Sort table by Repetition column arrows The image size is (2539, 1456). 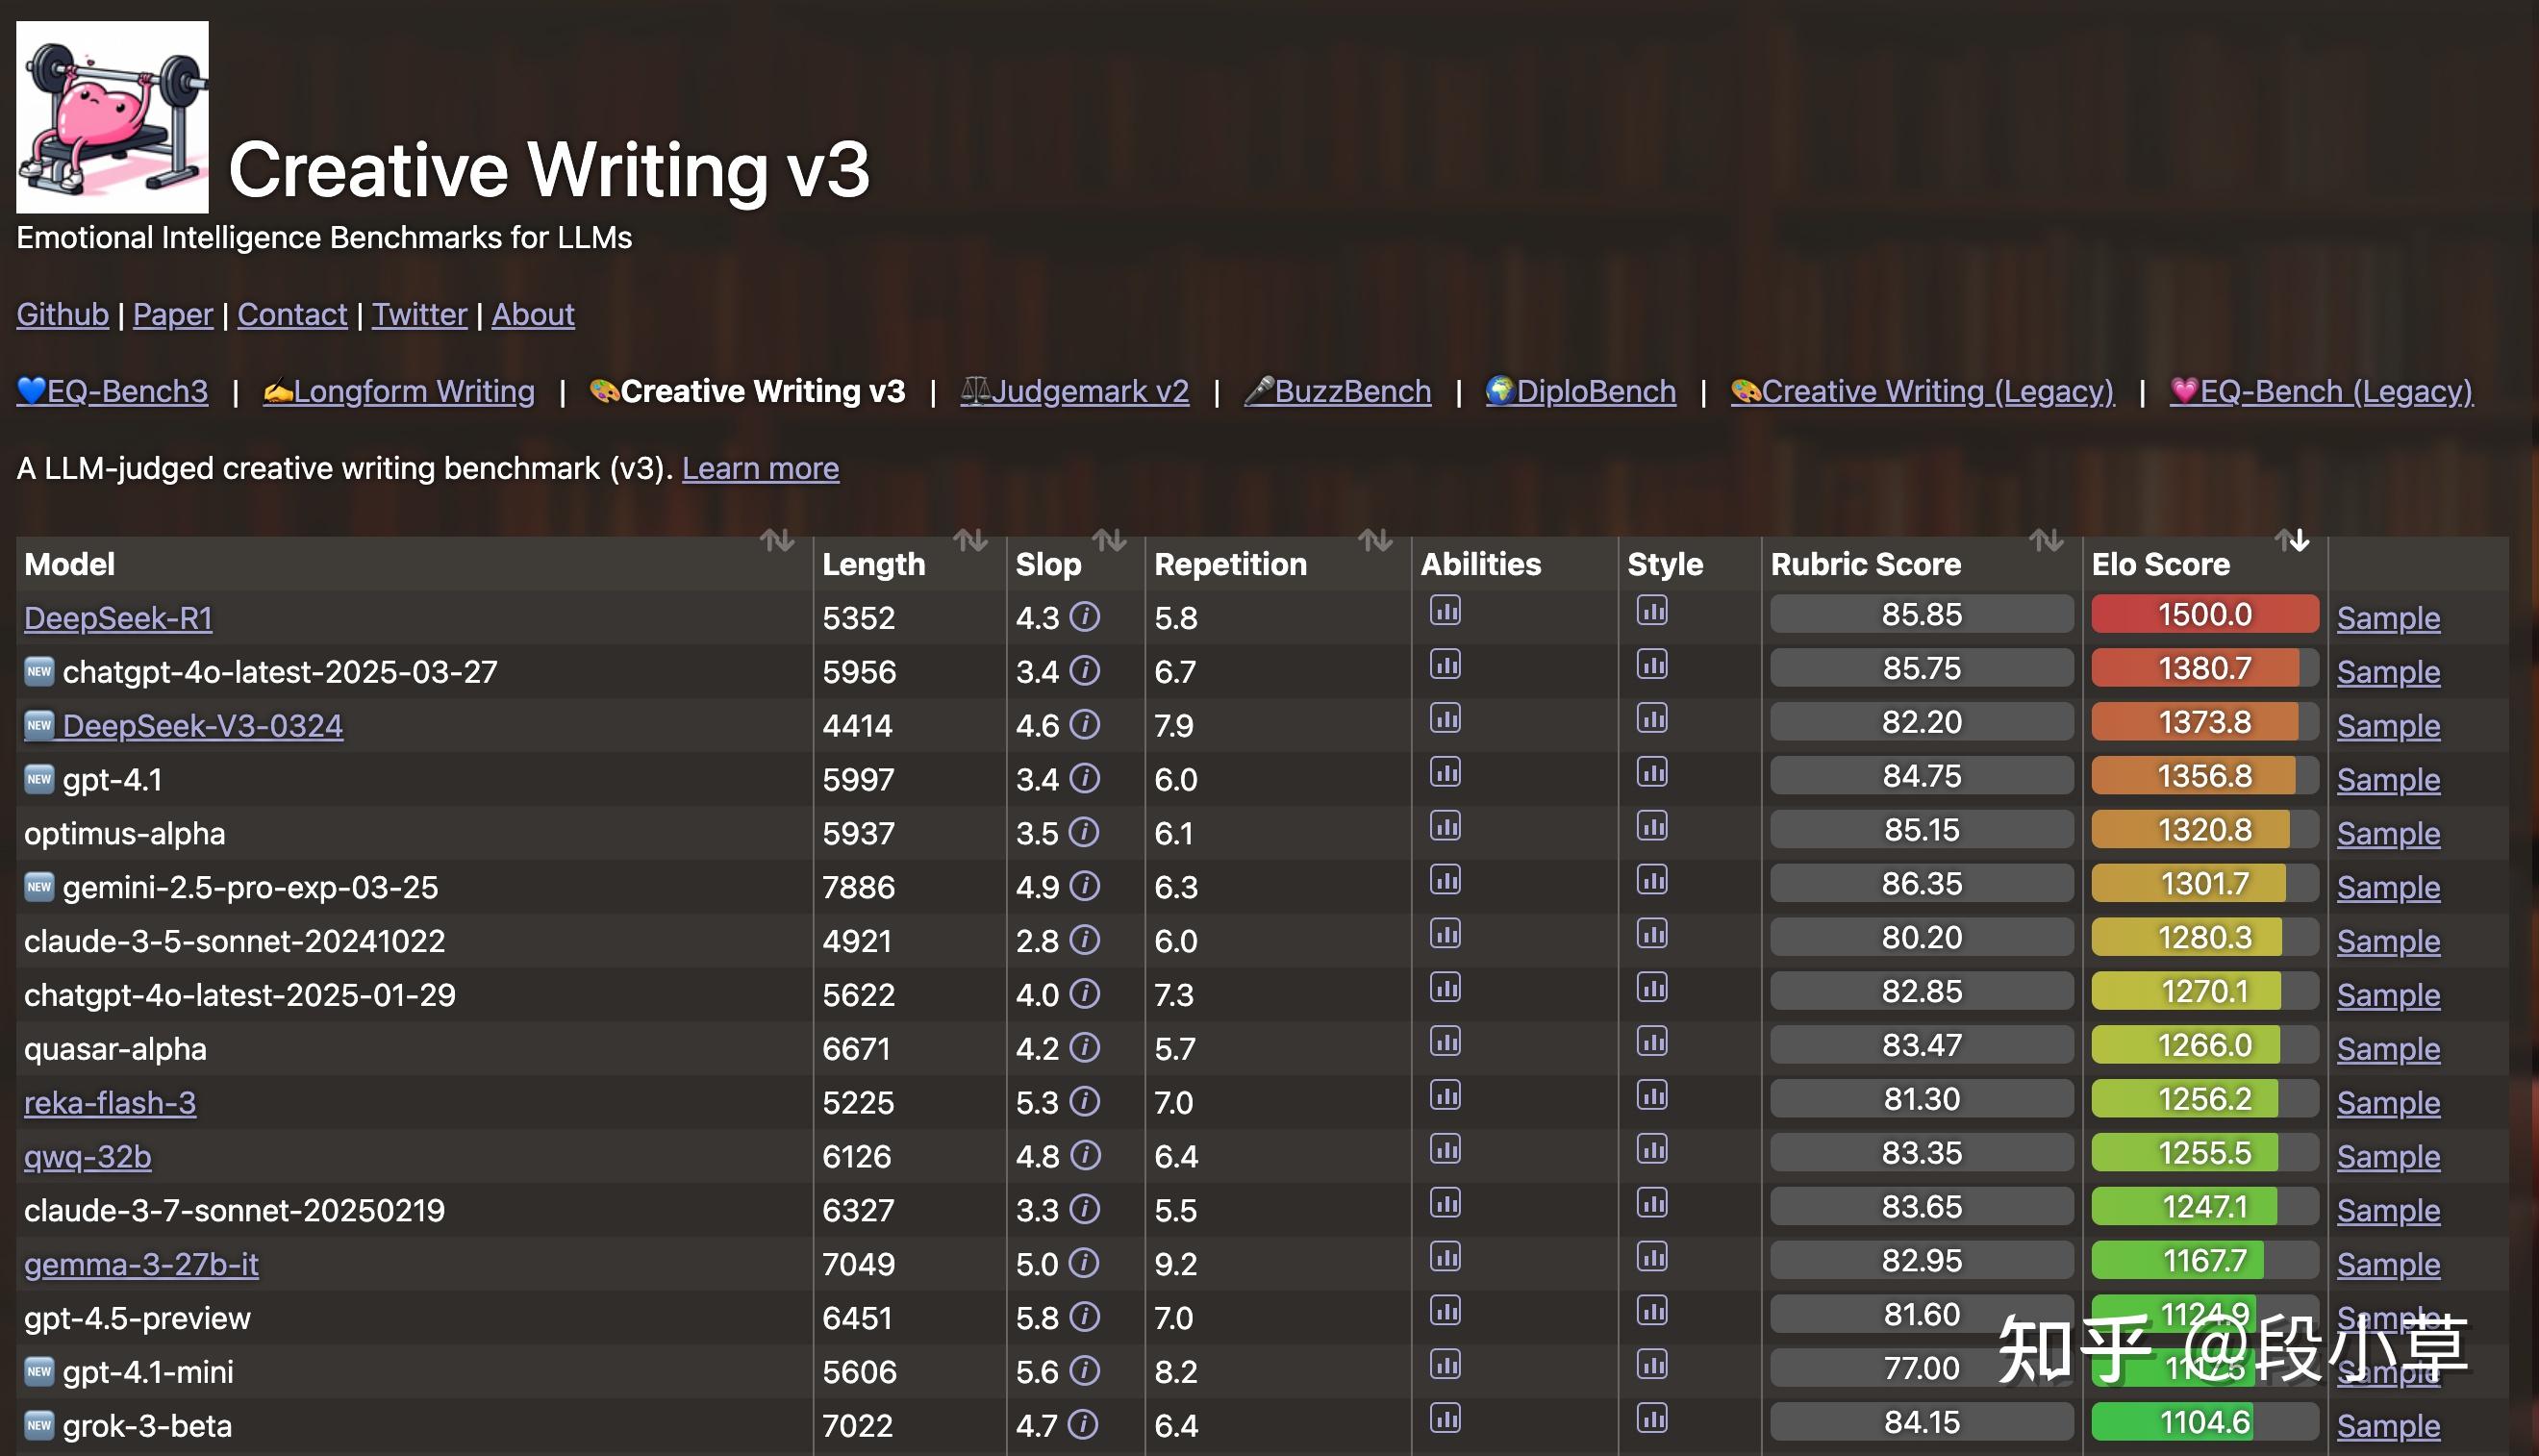click(x=1375, y=541)
